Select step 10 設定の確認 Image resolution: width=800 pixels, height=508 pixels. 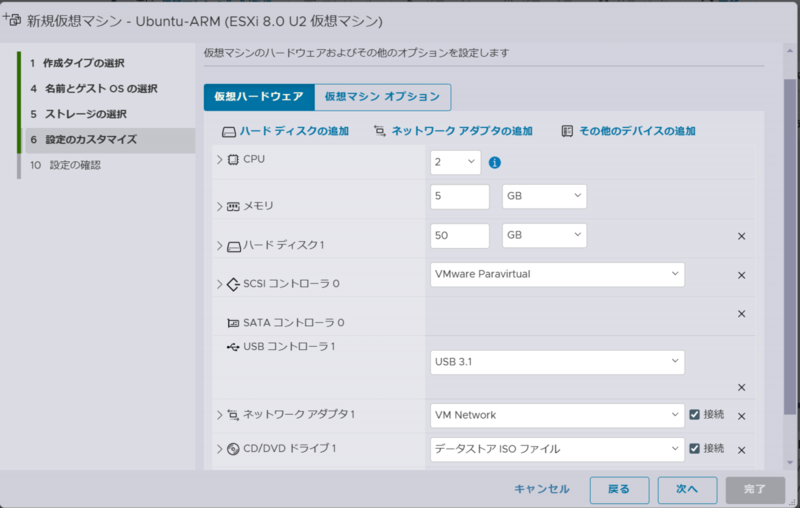[65, 165]
